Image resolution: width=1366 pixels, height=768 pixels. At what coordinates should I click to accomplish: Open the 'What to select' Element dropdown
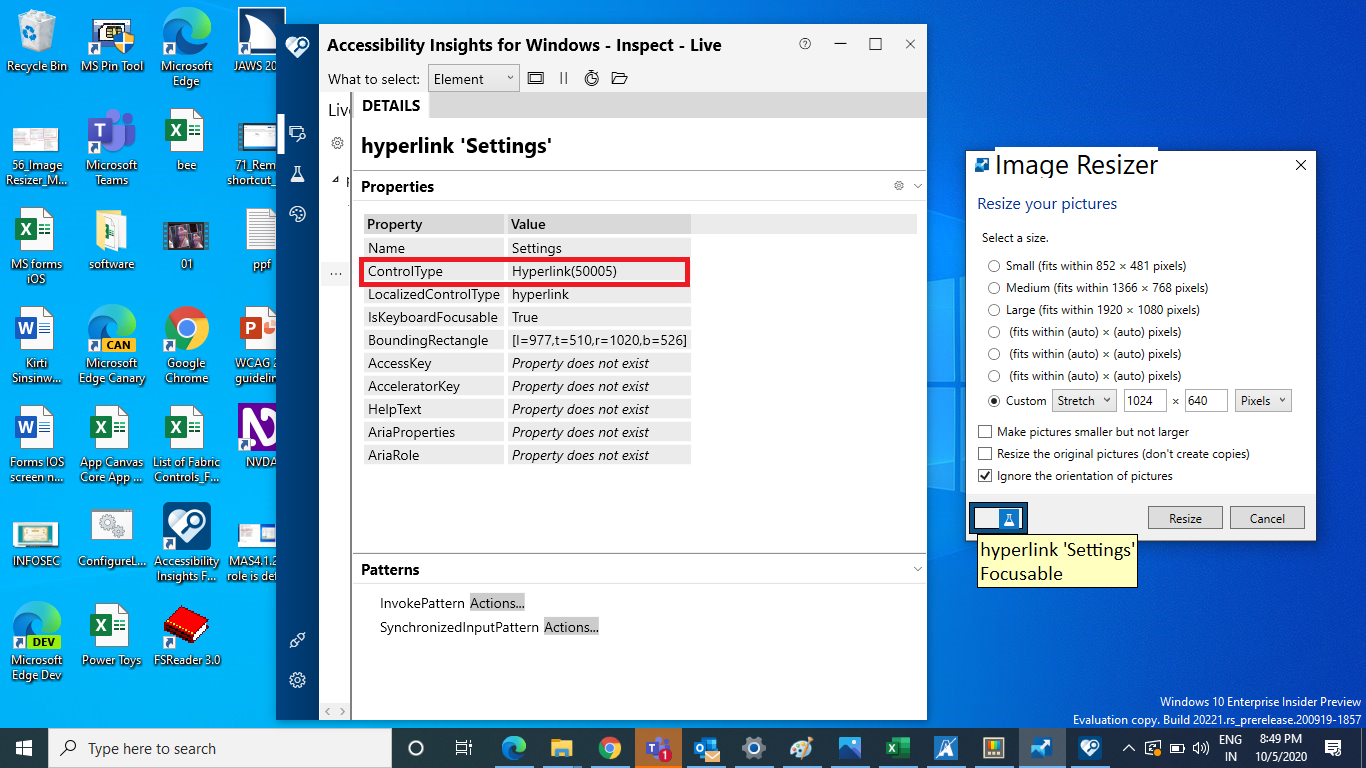473,78
